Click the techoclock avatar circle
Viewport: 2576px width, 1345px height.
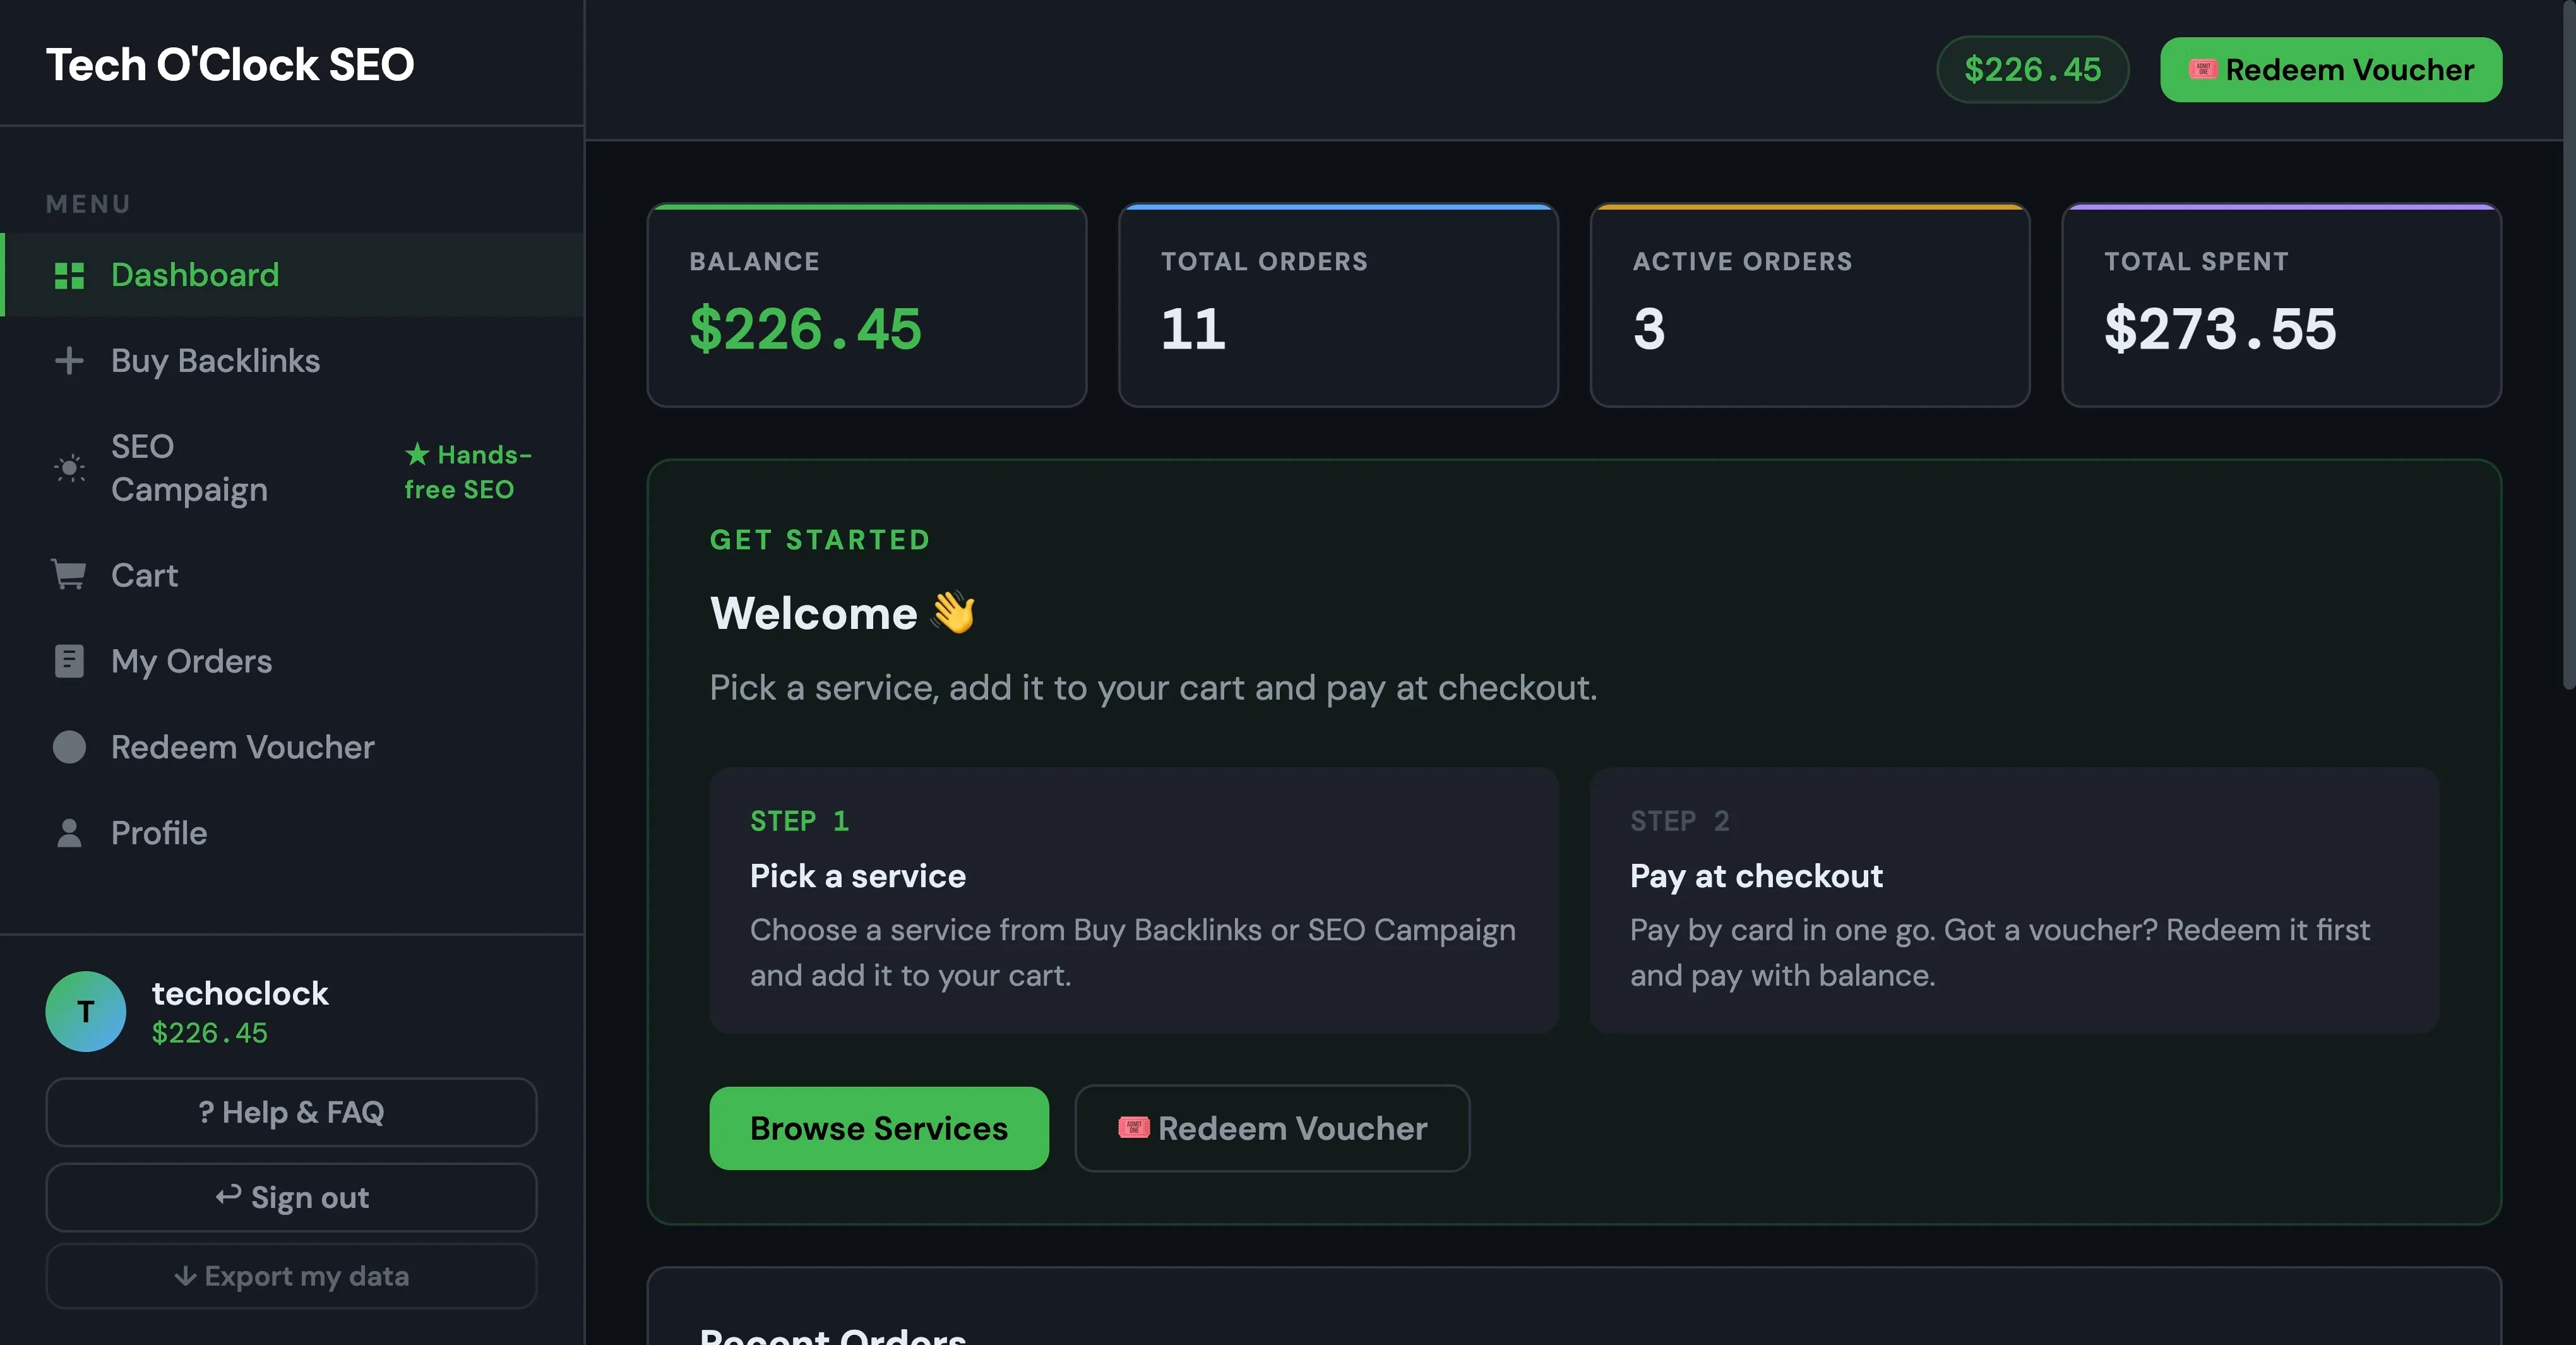click(x=86, y=1011)
